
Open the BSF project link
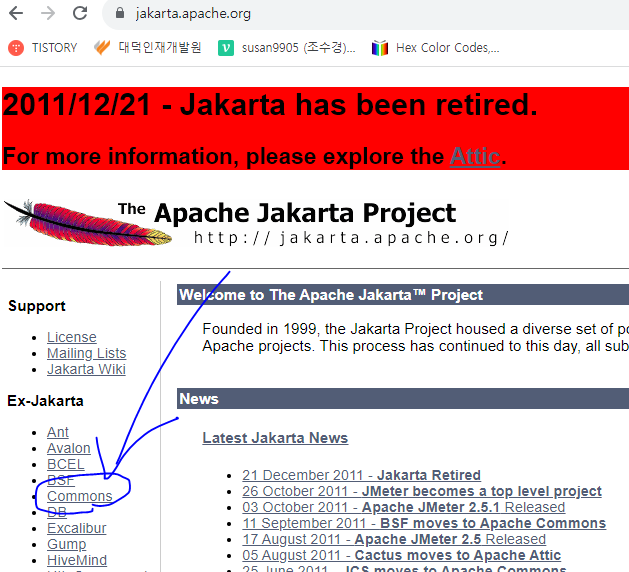point(61,480)
